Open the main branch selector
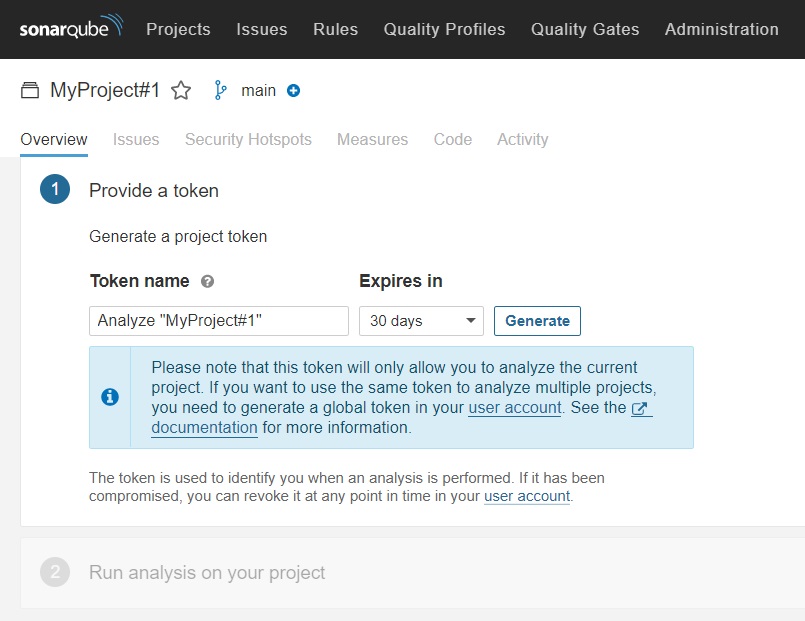 pos(258,90)
